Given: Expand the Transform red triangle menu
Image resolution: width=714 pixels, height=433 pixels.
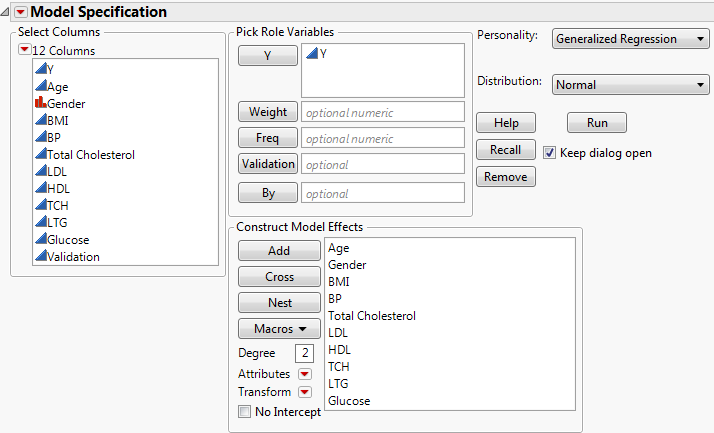Looking at the screenshot, I should [x=305, y=392].
